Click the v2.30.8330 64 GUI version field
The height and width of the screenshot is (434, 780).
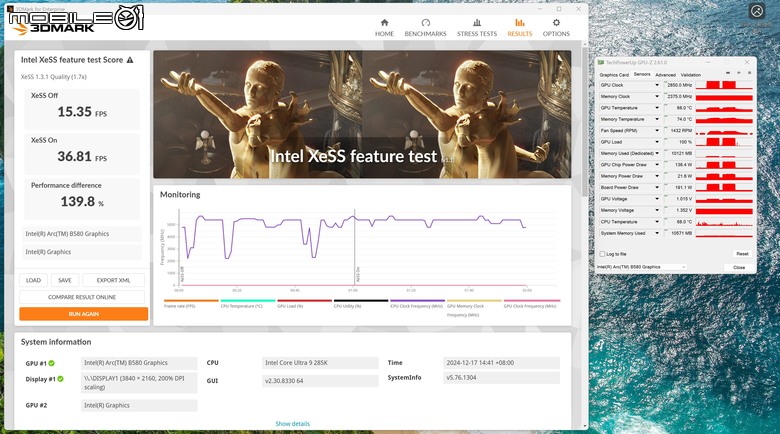point(320,381)
